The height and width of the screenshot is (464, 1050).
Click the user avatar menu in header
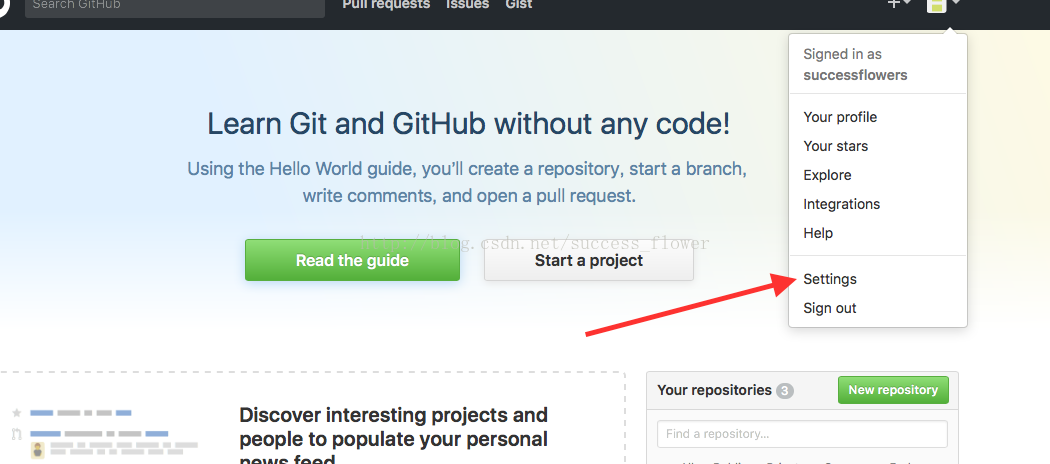943,5
